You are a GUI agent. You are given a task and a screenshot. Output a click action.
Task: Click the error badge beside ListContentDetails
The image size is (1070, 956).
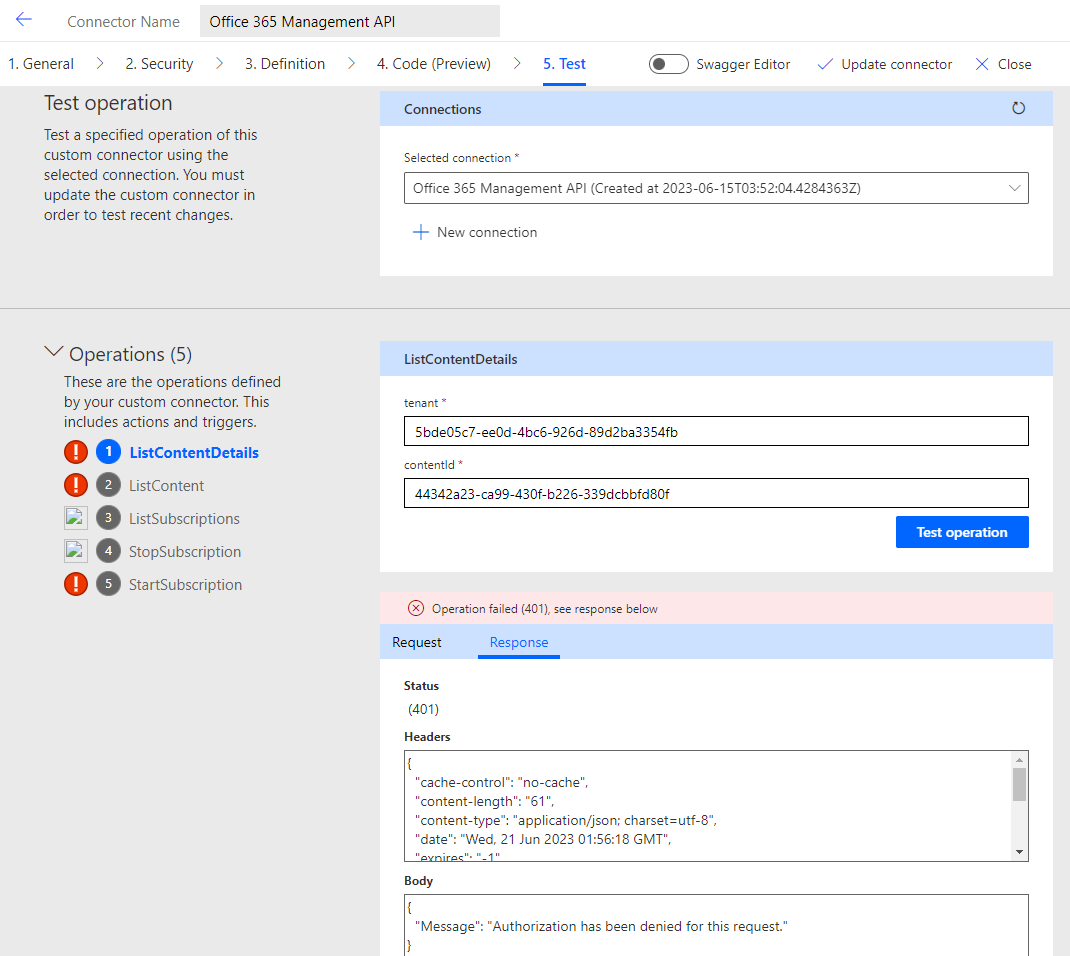[75, 452]
